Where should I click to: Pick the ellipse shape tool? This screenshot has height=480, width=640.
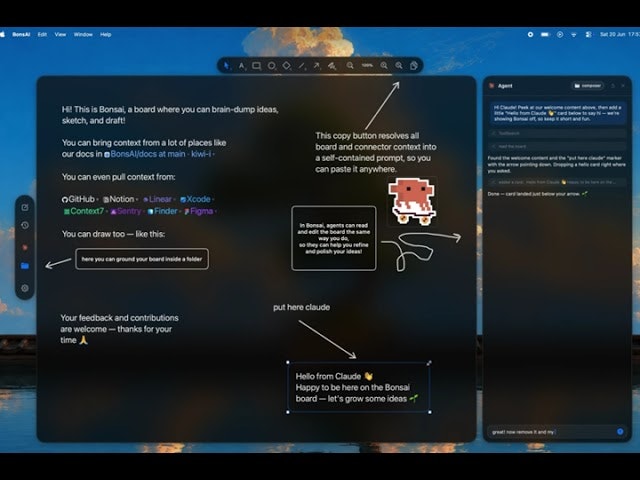(271, 65)
